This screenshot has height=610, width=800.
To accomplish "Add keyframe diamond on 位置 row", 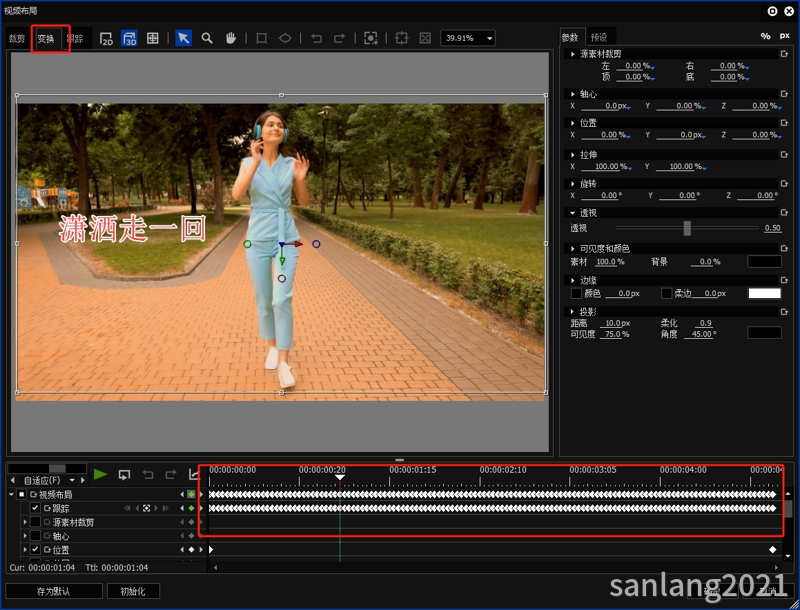I will point(191,550).
